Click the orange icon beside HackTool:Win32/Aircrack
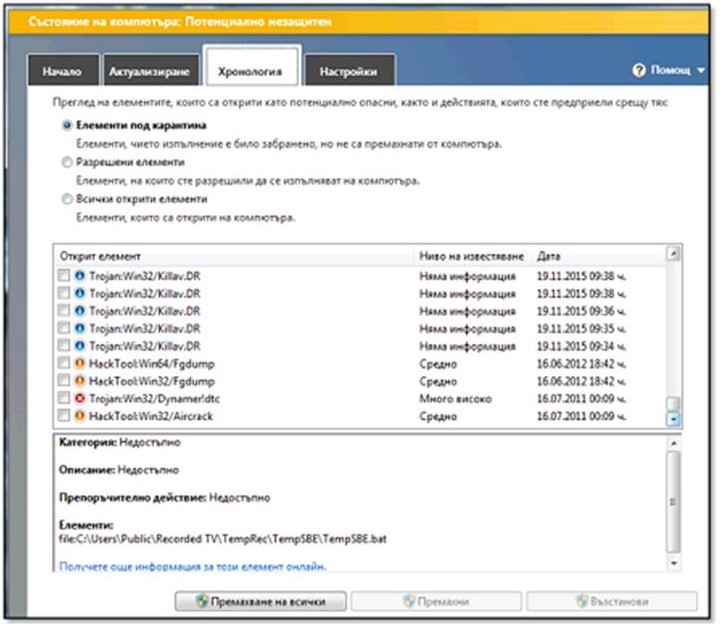This screenshot has width=720, height=624. point(78,415)
